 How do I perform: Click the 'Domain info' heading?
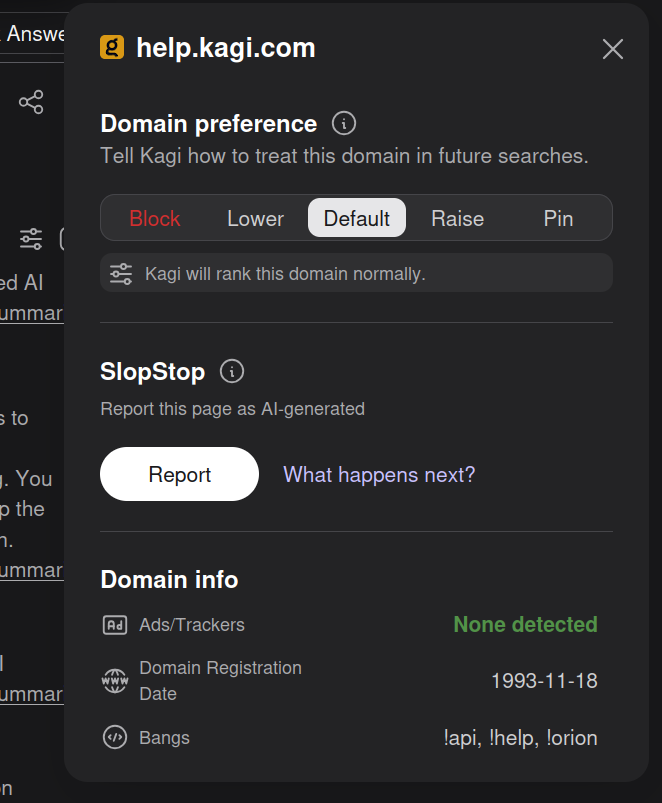click(x=169, y=580)
